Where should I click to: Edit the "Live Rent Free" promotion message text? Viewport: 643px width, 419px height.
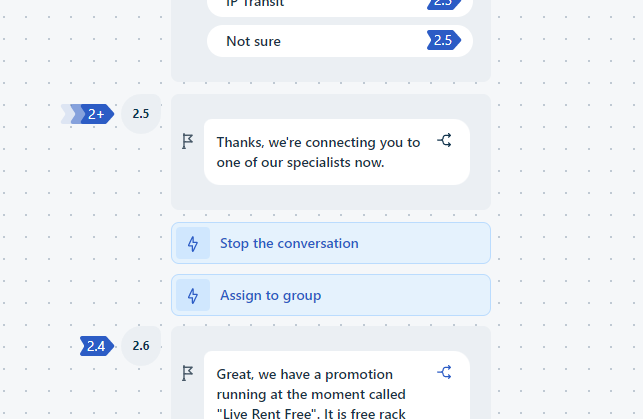coord(311,394)
